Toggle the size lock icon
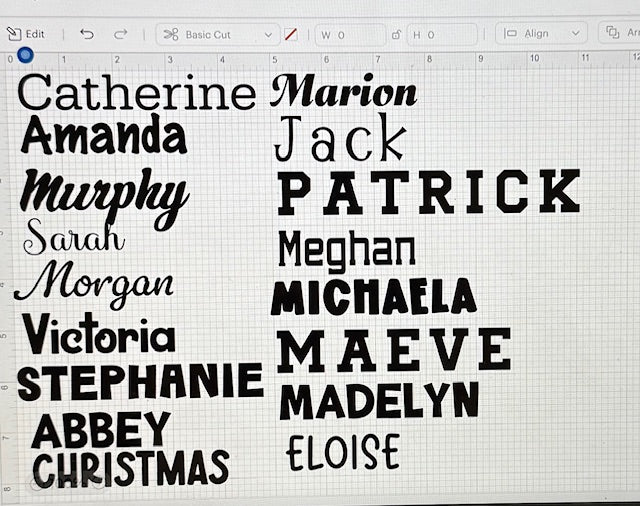 [396, 34]
